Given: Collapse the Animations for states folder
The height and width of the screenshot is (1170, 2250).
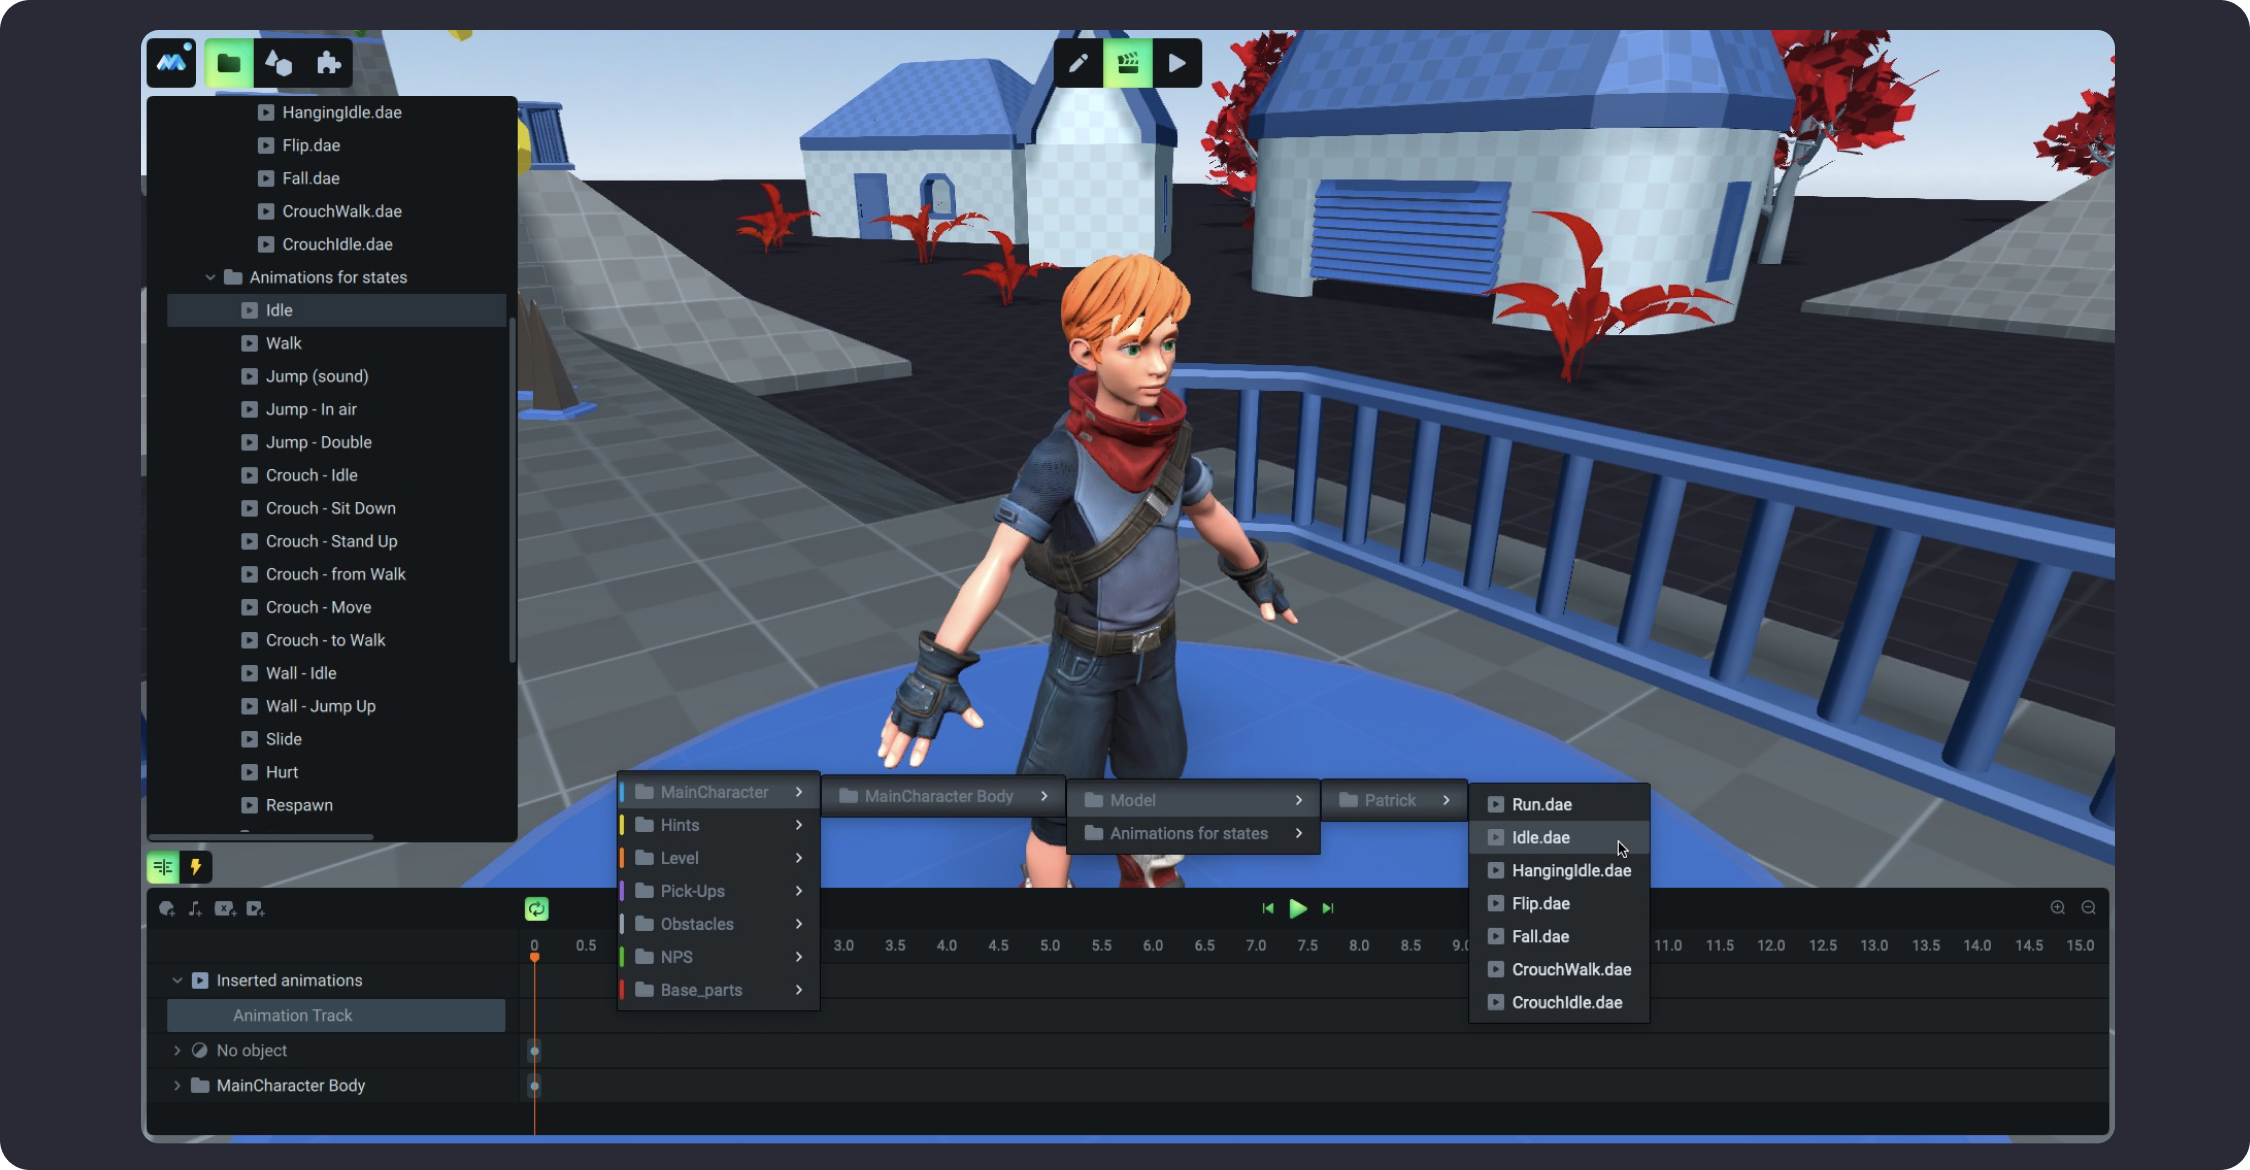Looking at the screenshot, I should (x=210, y=277).
